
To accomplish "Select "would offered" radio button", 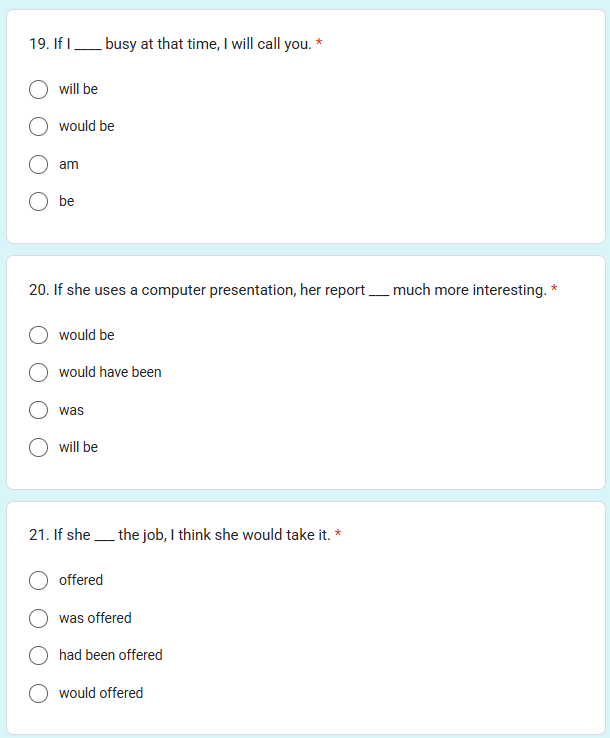I will pyautogui.click(x=38, y=693).
